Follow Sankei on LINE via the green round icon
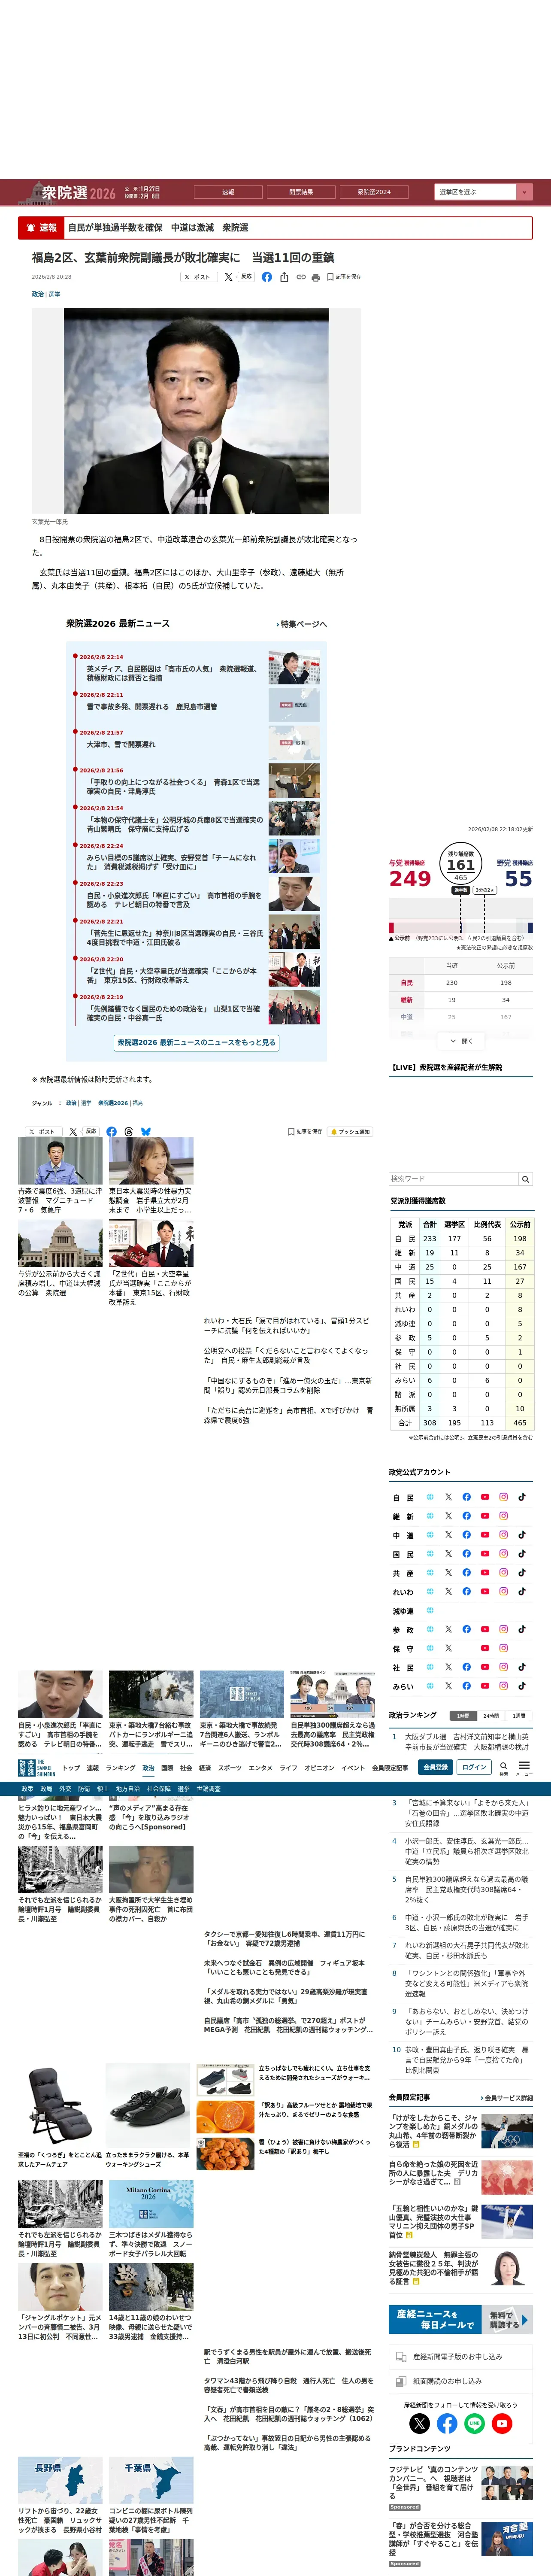Screen dimensions: 551x2576 [x=475, y=2423]
